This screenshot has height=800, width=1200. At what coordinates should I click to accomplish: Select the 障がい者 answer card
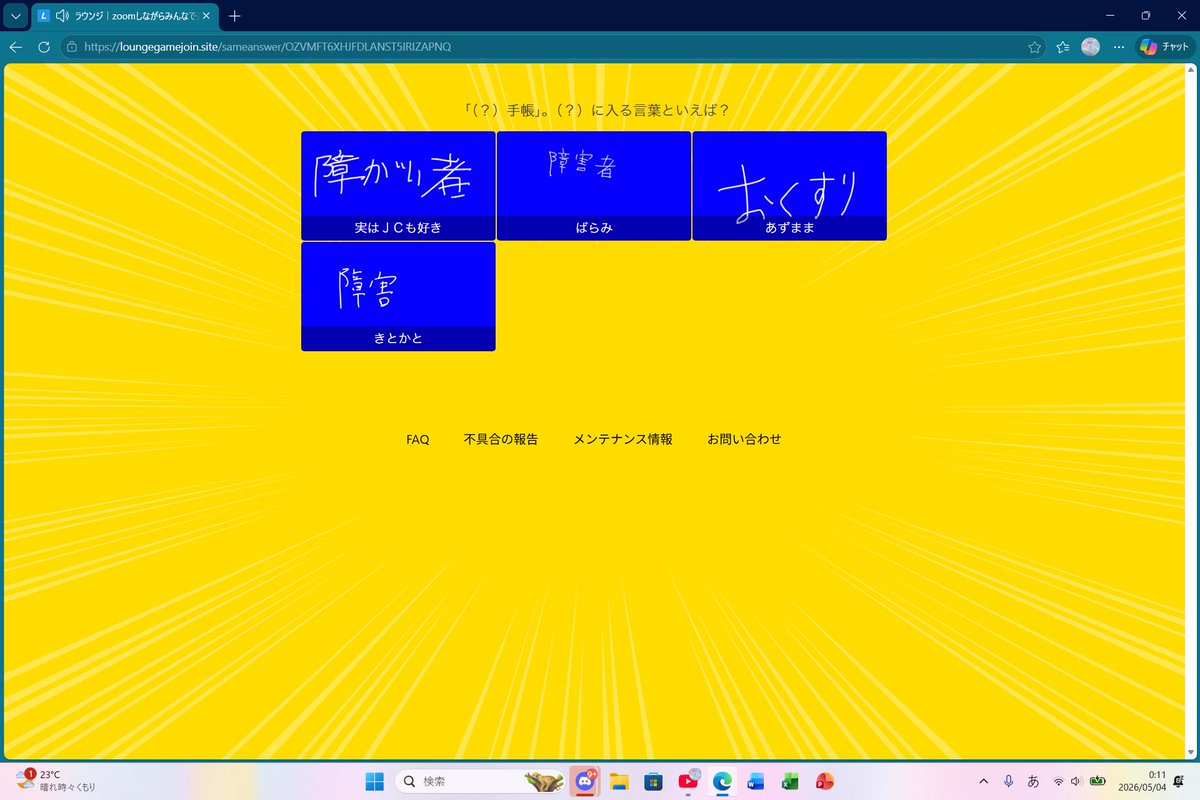(x=398, y=186)
